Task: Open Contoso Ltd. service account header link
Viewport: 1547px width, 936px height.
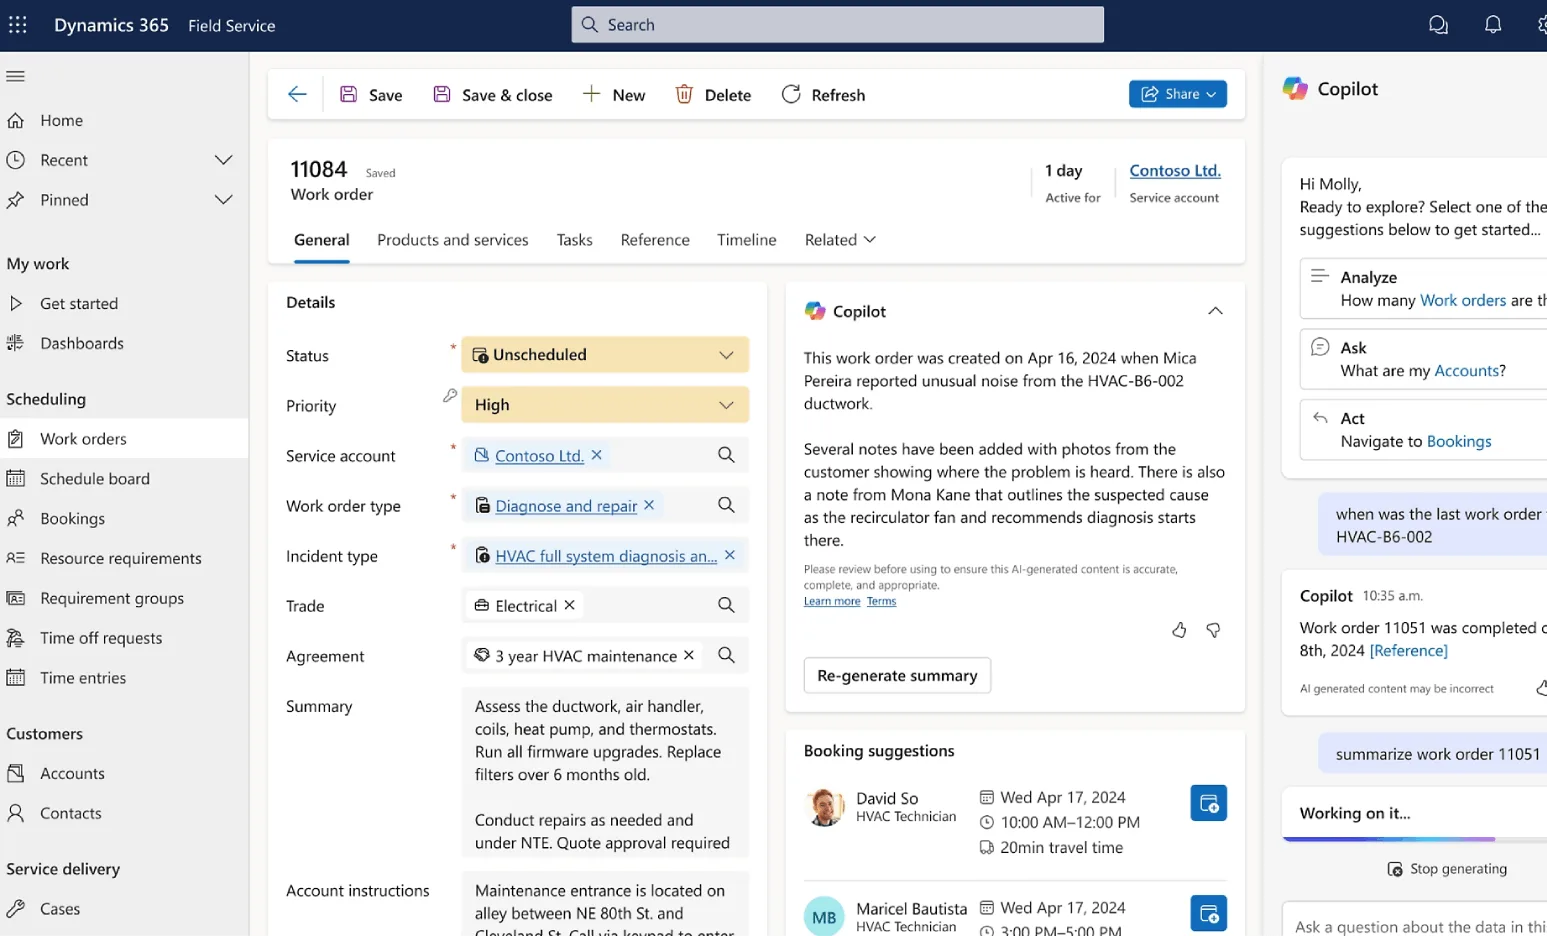Action: coord(1175,171)
